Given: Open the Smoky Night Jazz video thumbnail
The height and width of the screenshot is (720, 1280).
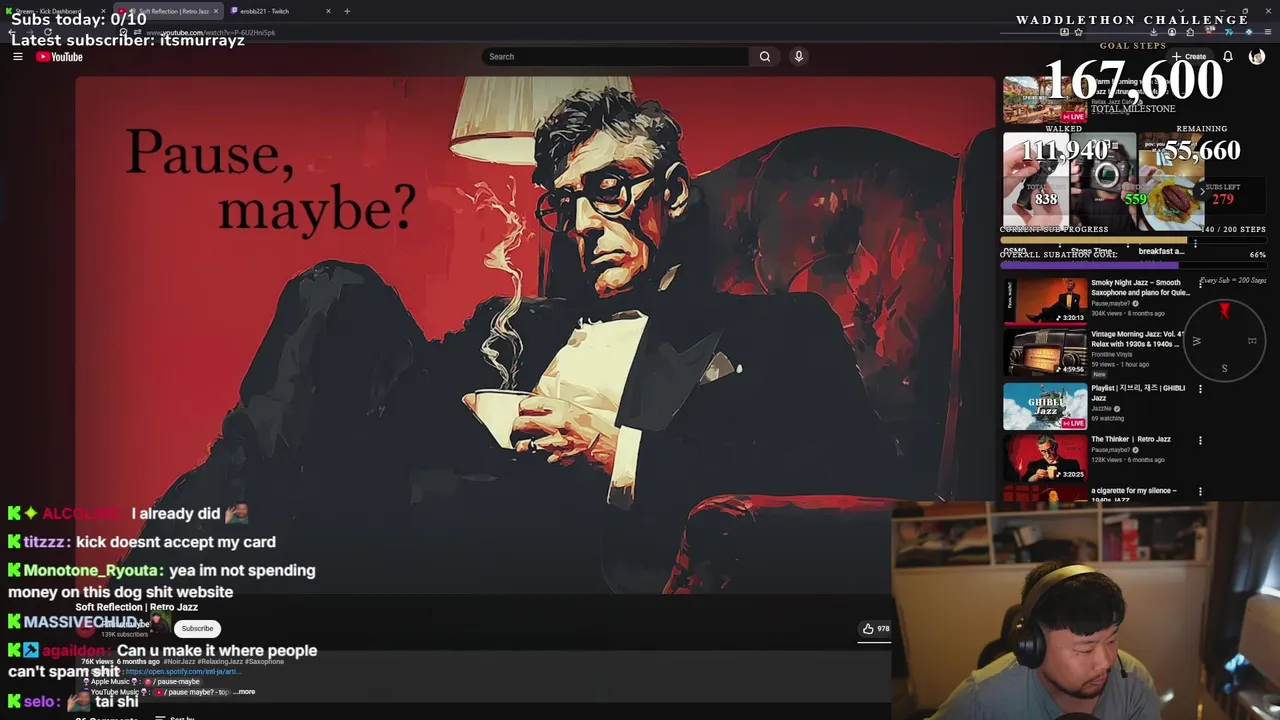Looking at the screenshot, I should 1044,301.
